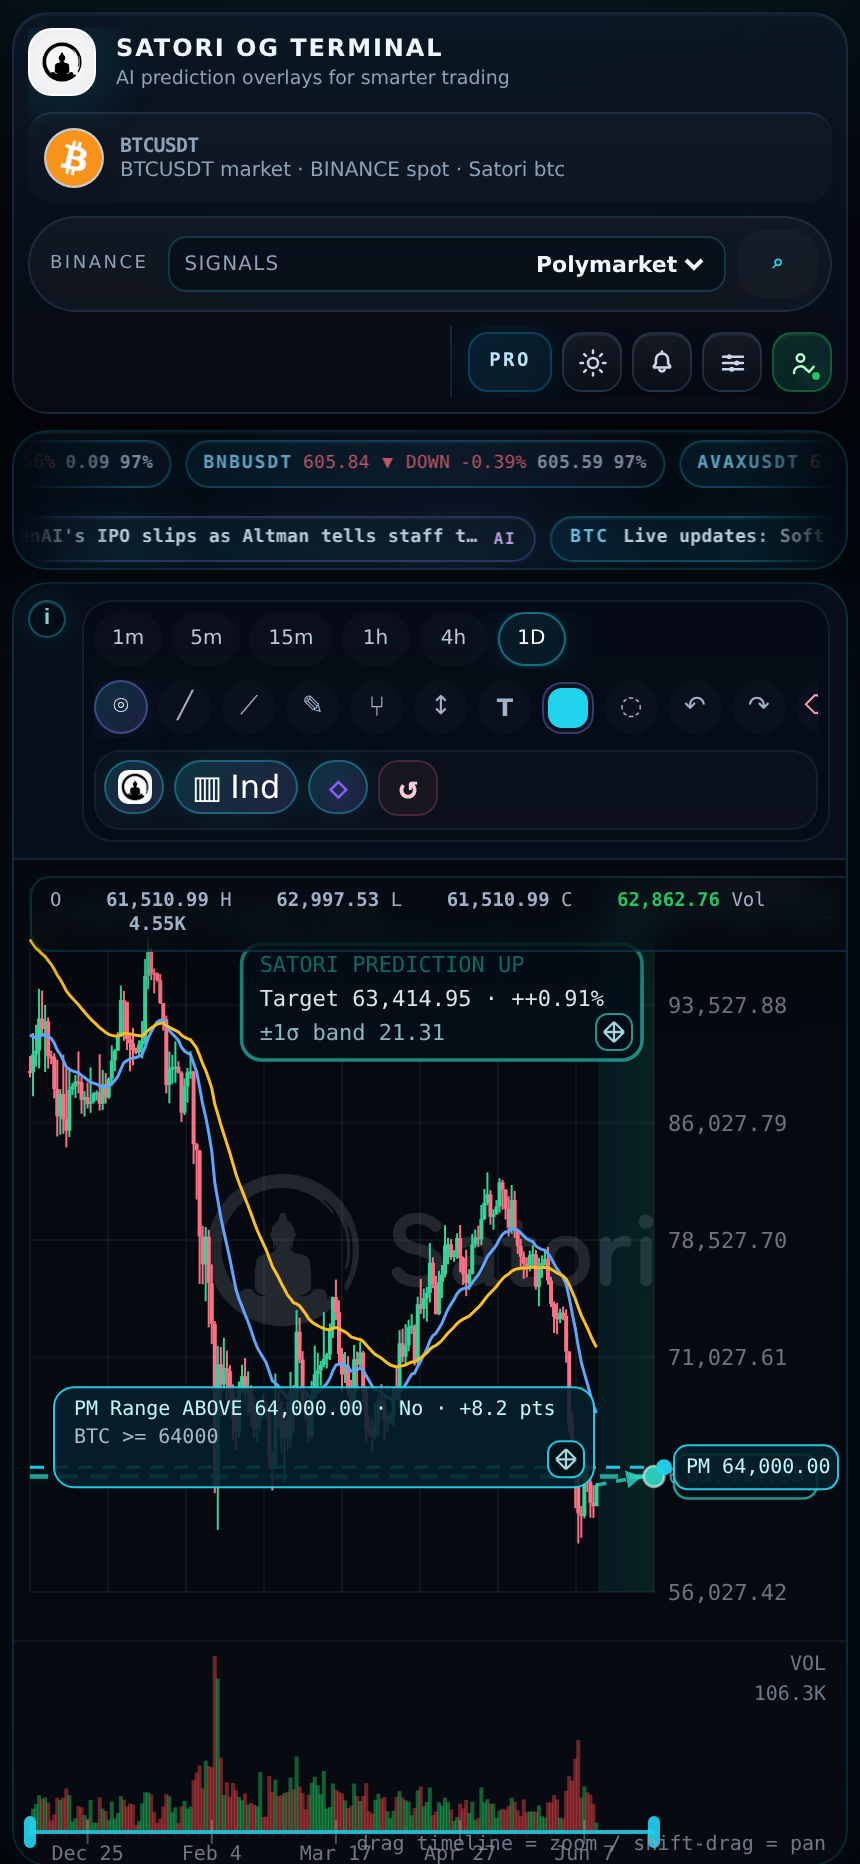Open the settings sliders icon
860x1864 pixels.
pos(732,362)
